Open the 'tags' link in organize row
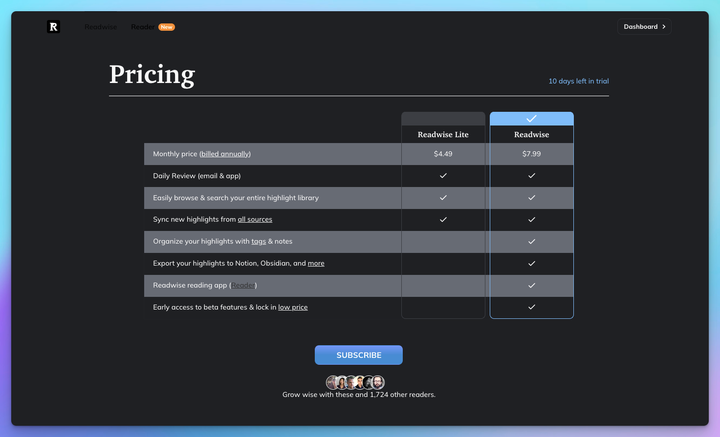Image resolution: width=720 pixels, height=437 pixels. [x=258, y=241]
